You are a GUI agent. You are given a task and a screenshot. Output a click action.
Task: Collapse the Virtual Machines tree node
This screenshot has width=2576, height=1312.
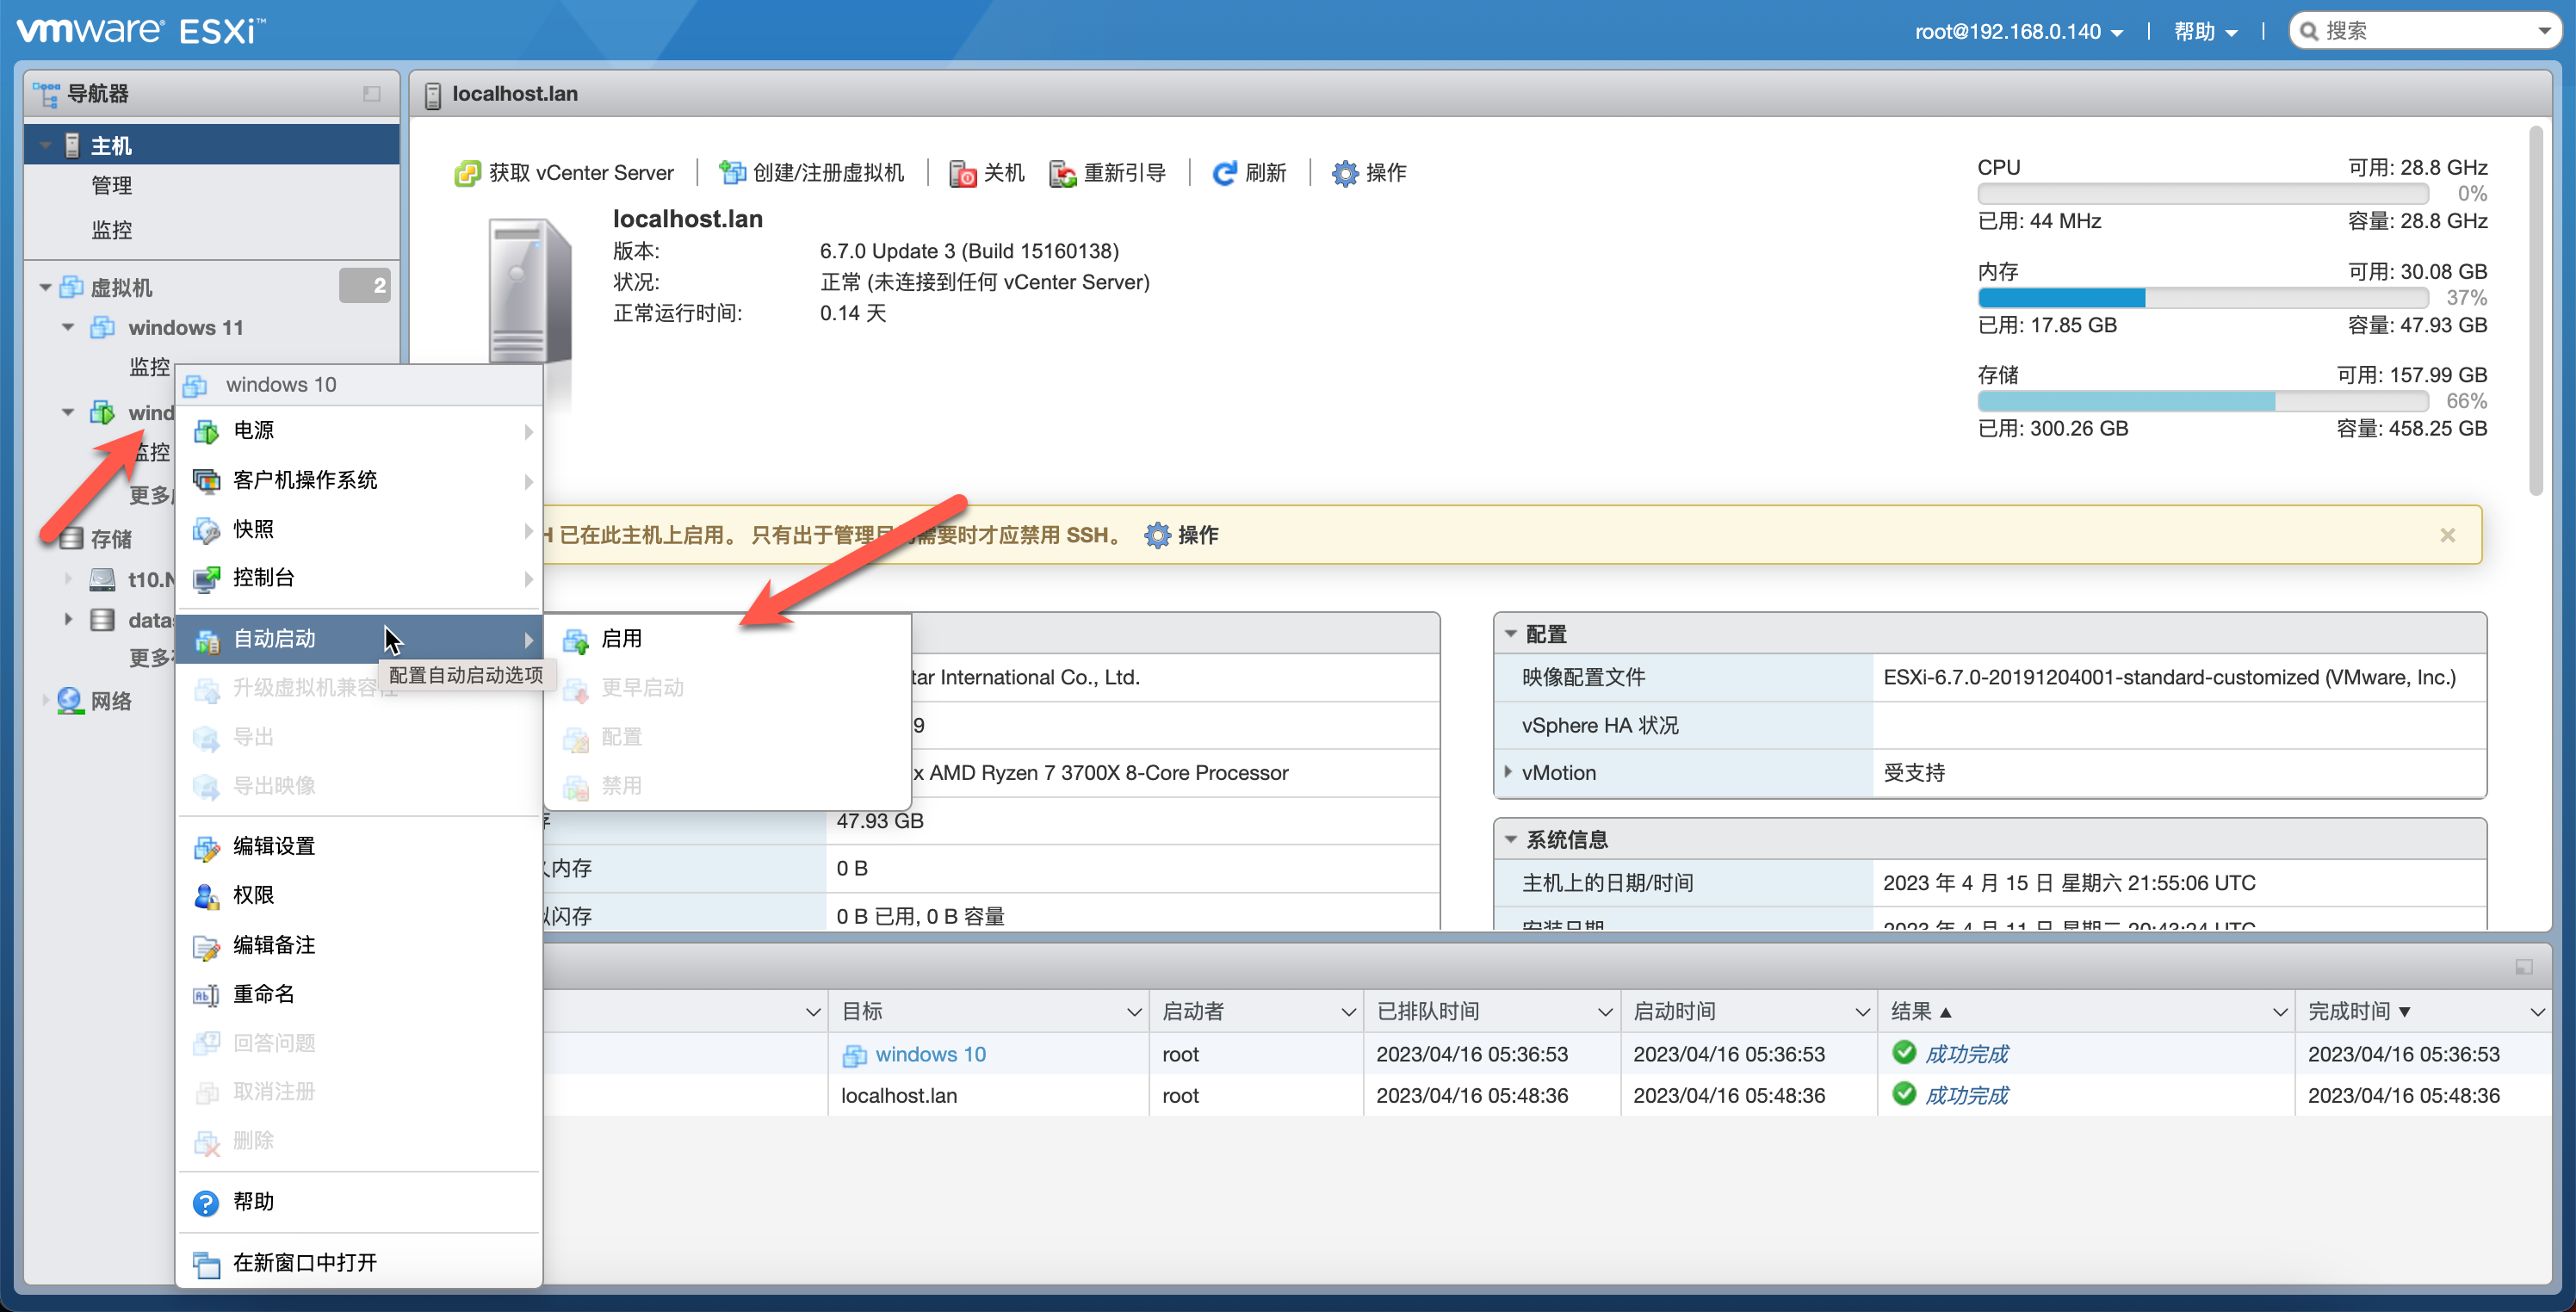coord(45,288)
